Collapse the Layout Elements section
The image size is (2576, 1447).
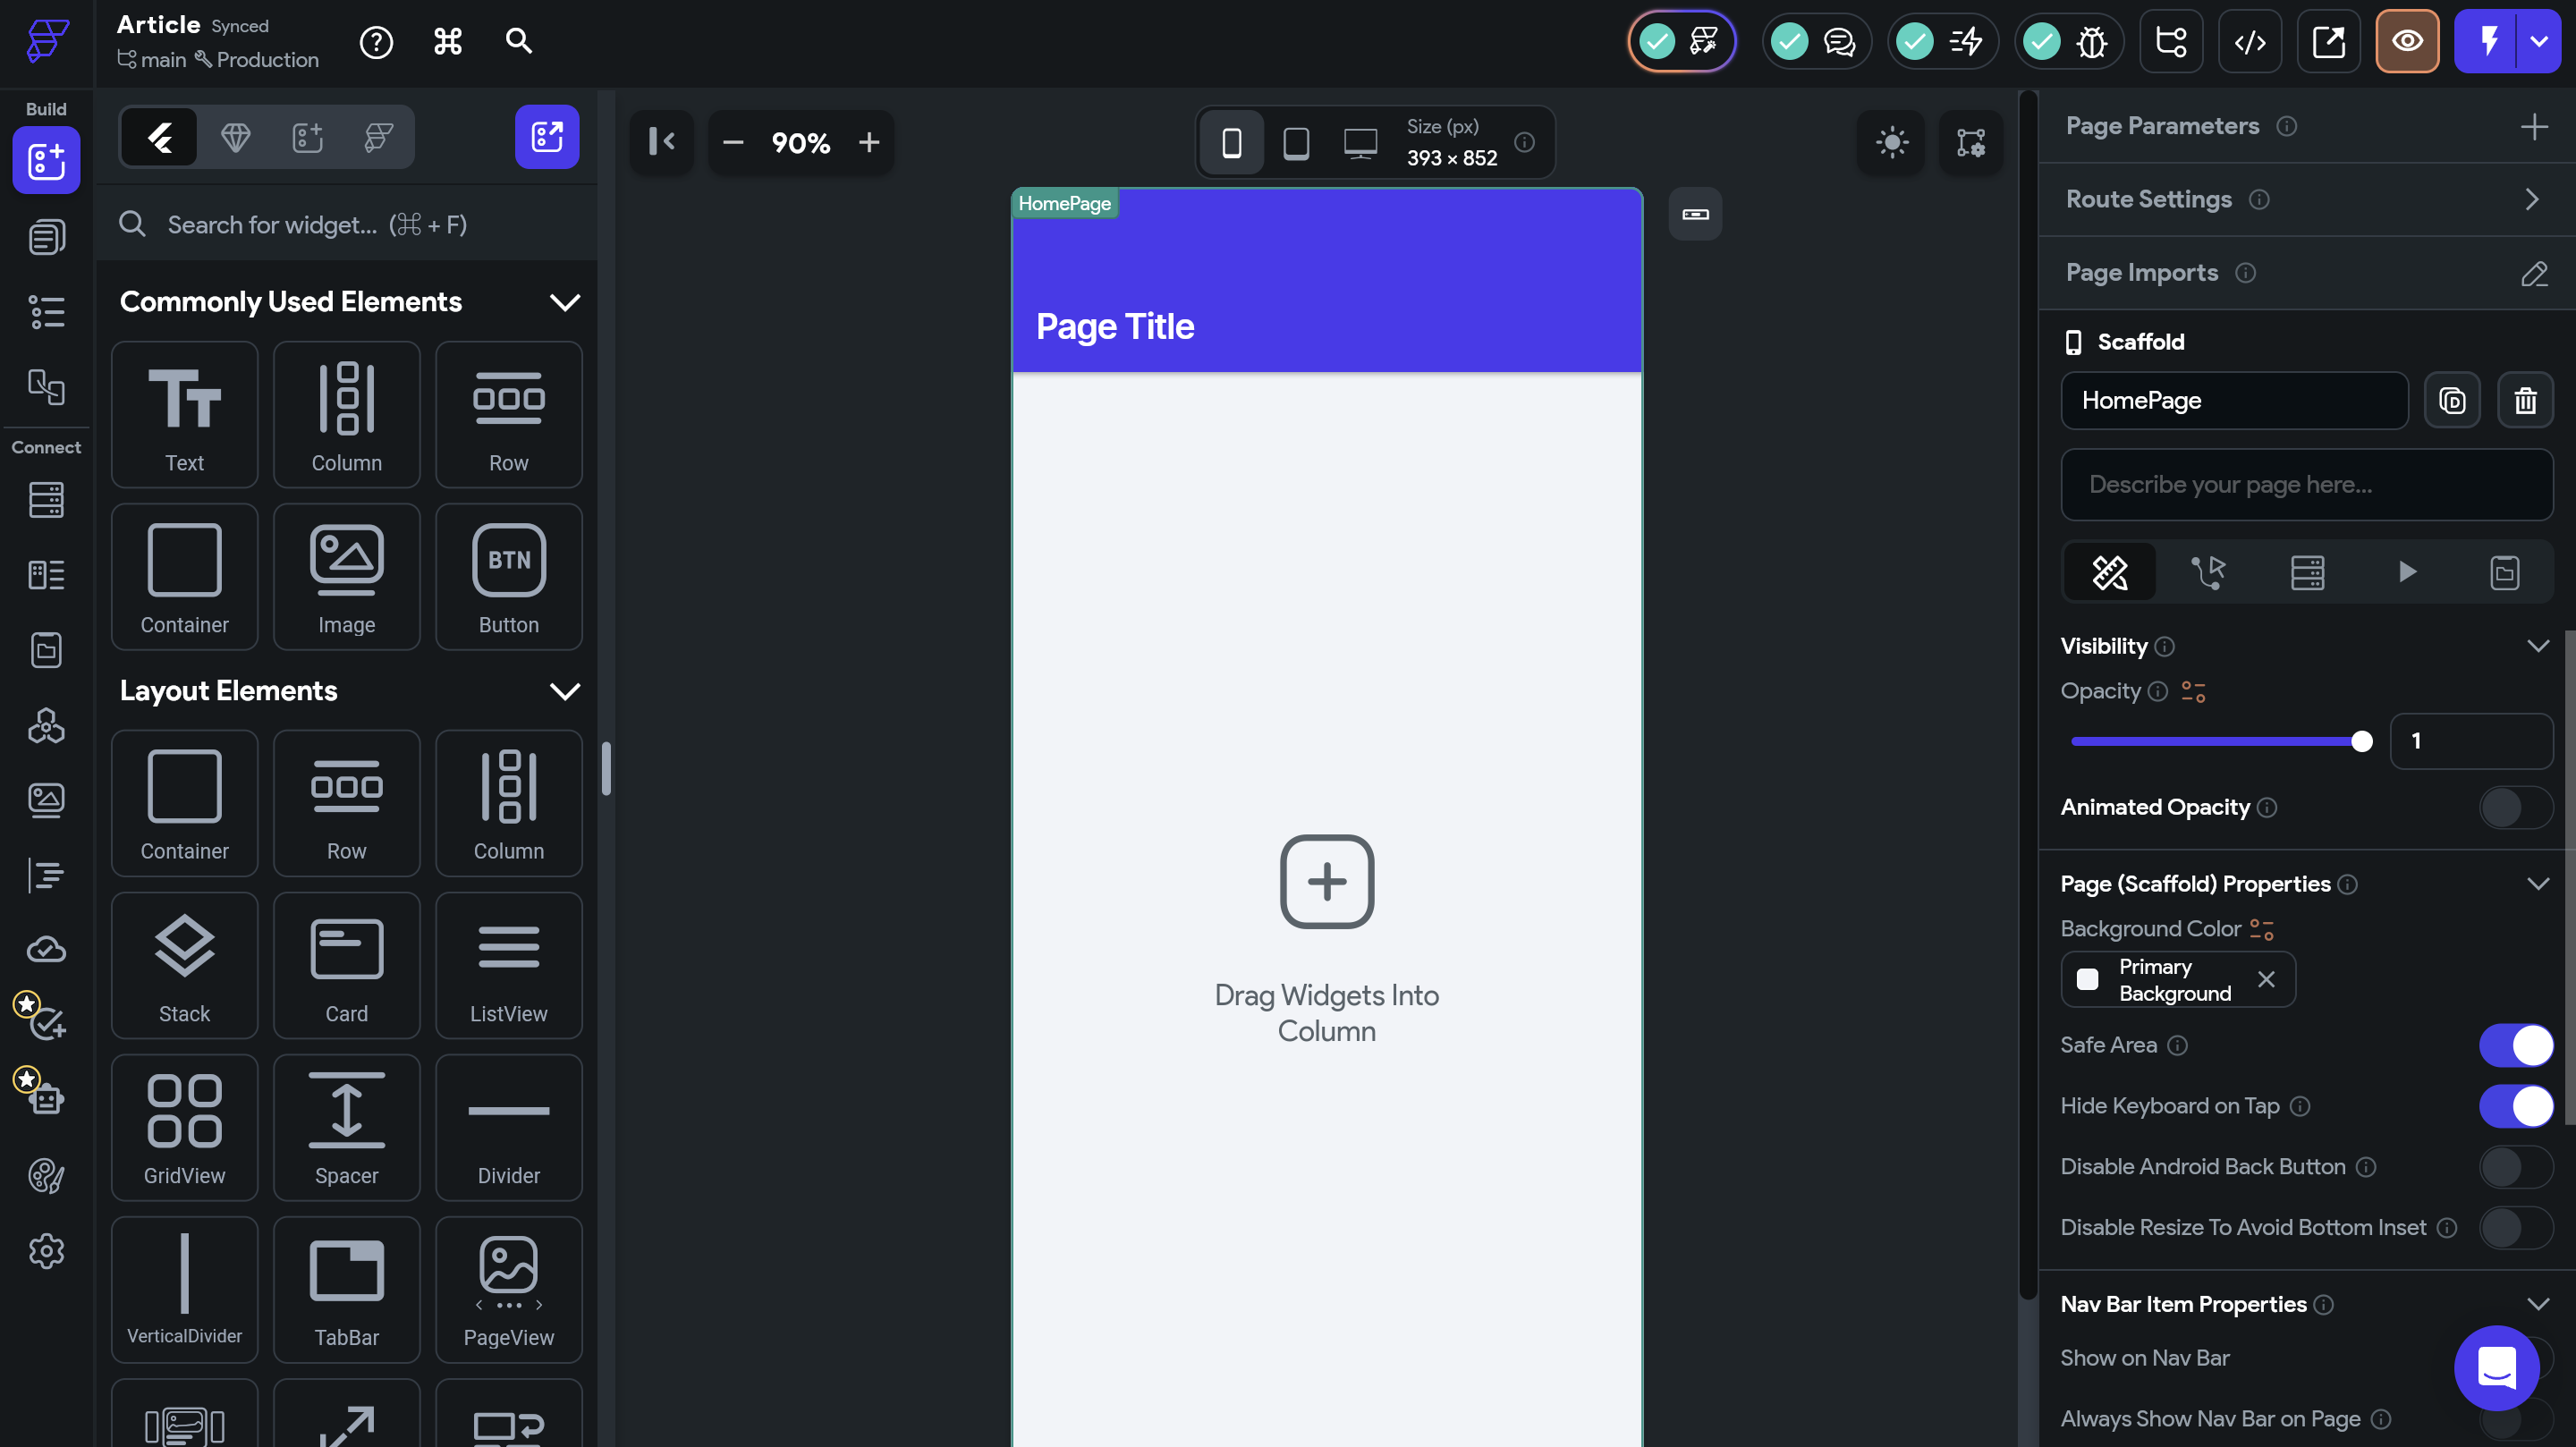565,691
